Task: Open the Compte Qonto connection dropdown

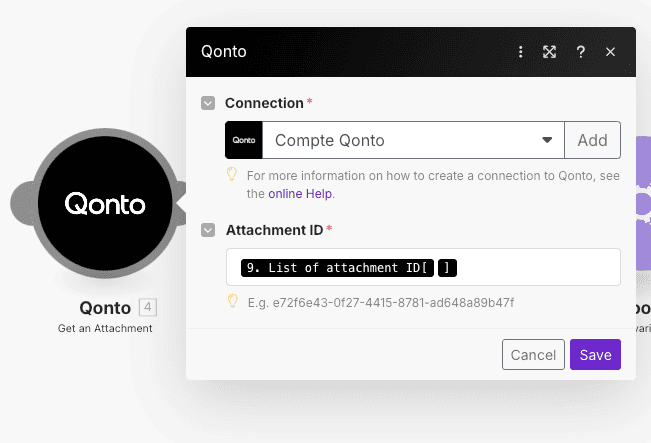Action: coord(413,140)
